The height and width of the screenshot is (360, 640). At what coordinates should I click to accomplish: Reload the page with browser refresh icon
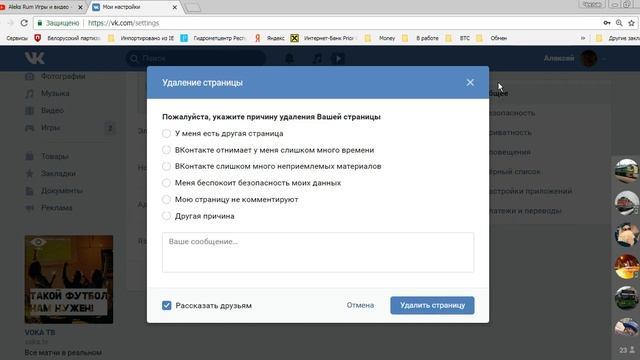click(24, 23)
